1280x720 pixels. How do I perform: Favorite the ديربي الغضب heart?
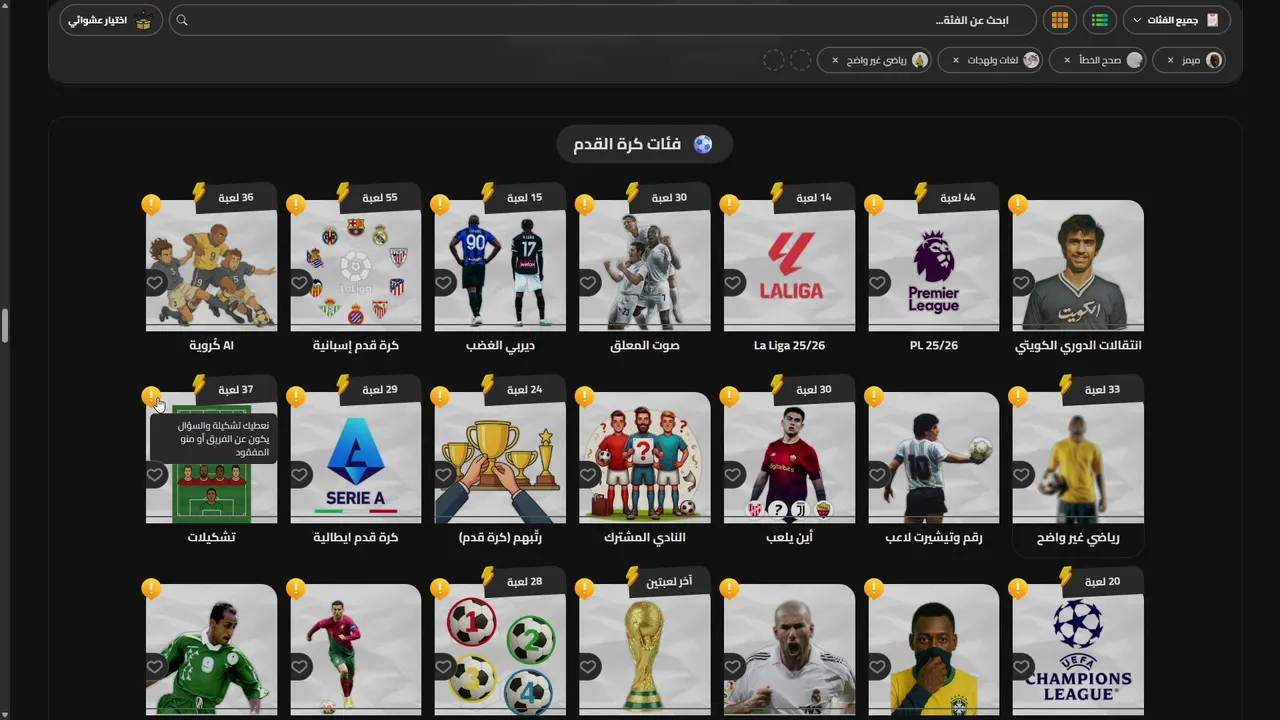444,283
